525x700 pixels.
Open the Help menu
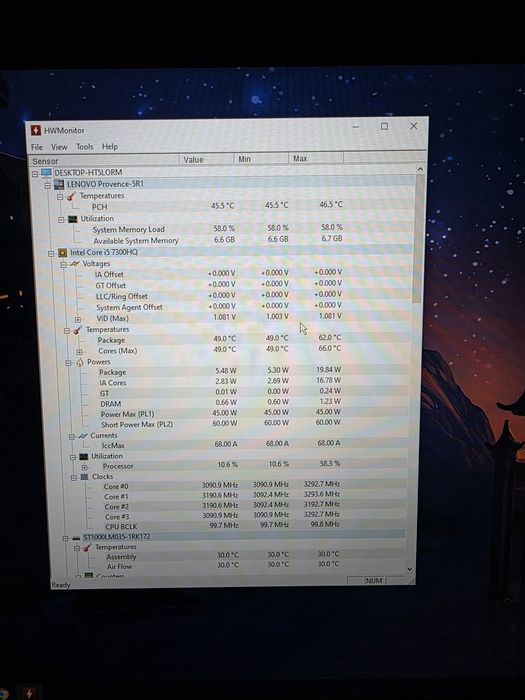[x=110, y=146]
